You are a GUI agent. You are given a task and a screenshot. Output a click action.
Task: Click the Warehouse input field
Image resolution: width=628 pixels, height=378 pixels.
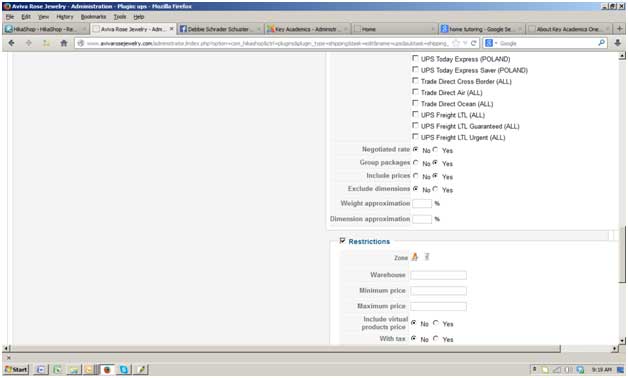pos(439,275)
